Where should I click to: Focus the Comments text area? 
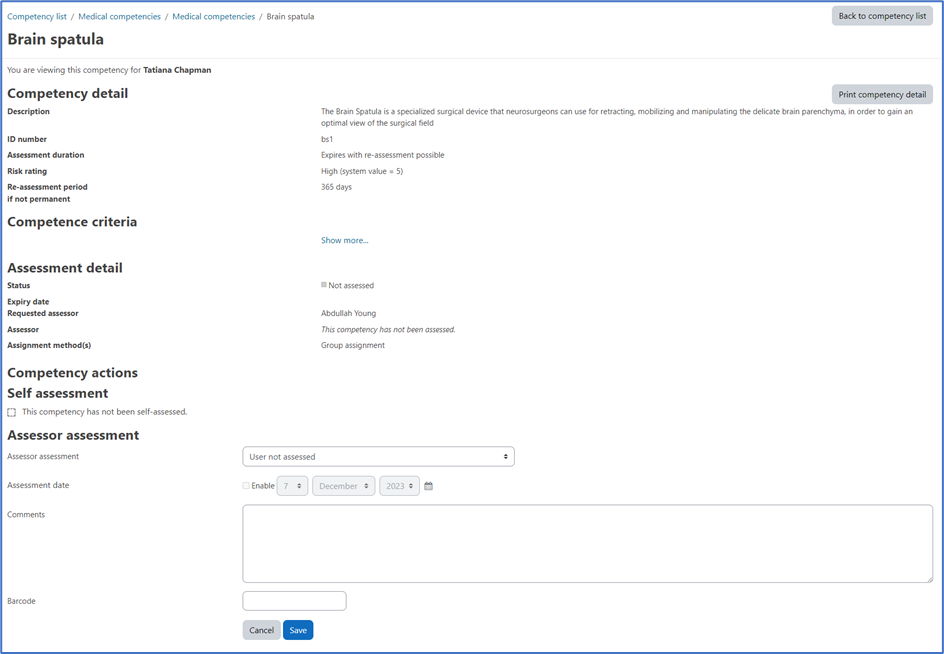588,544
